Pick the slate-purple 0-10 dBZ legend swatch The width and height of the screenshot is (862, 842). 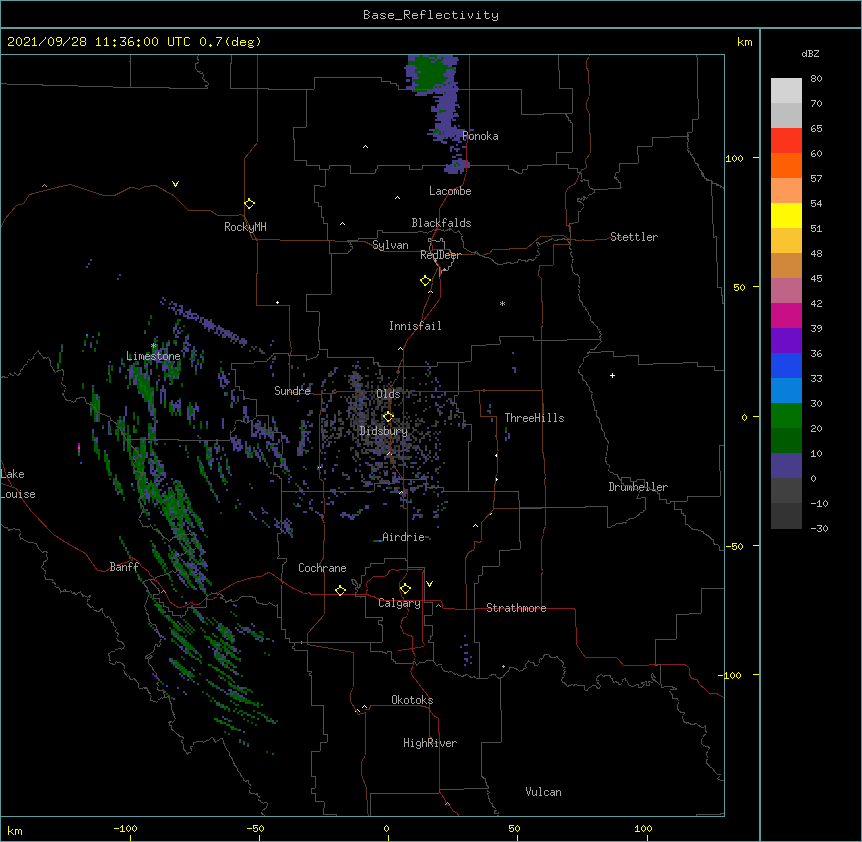(786, 466)
